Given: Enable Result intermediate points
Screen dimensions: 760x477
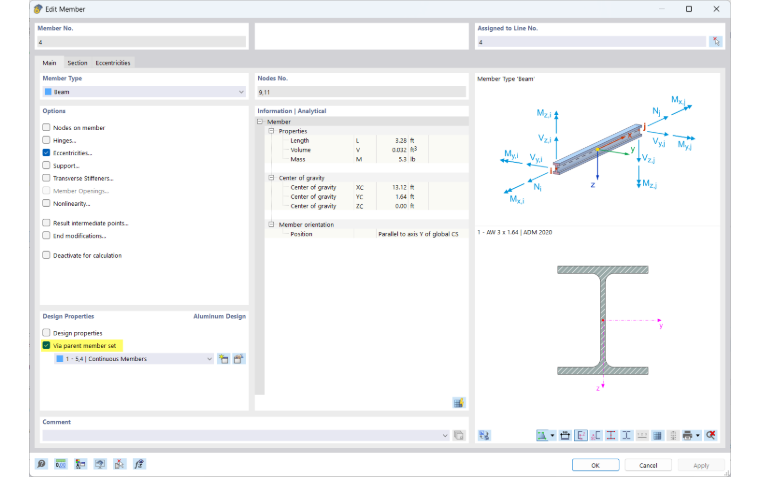Looking at the screenshot, I should (x=46, y=223).
